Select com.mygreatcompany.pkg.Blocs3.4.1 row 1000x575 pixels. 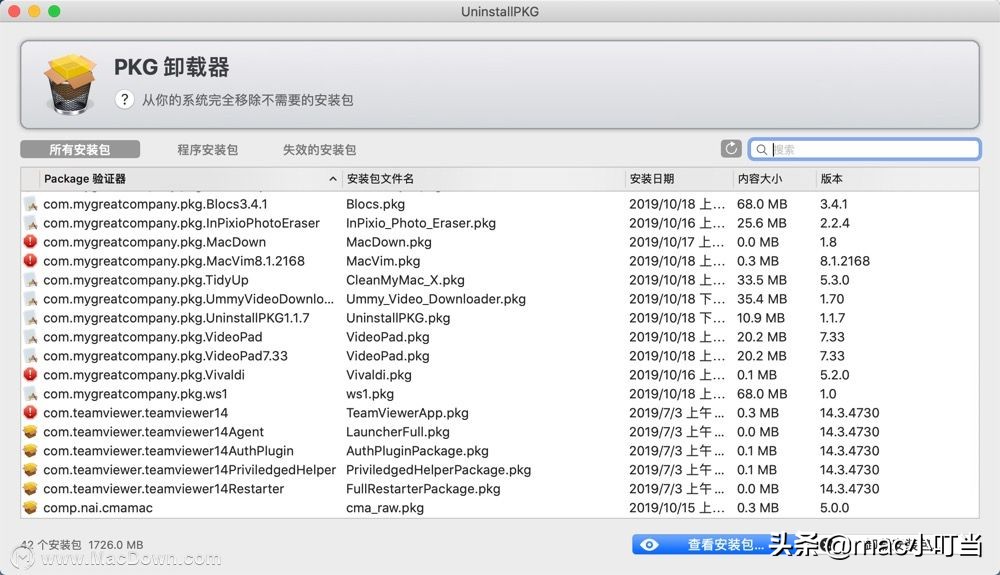tap(499, 204)
